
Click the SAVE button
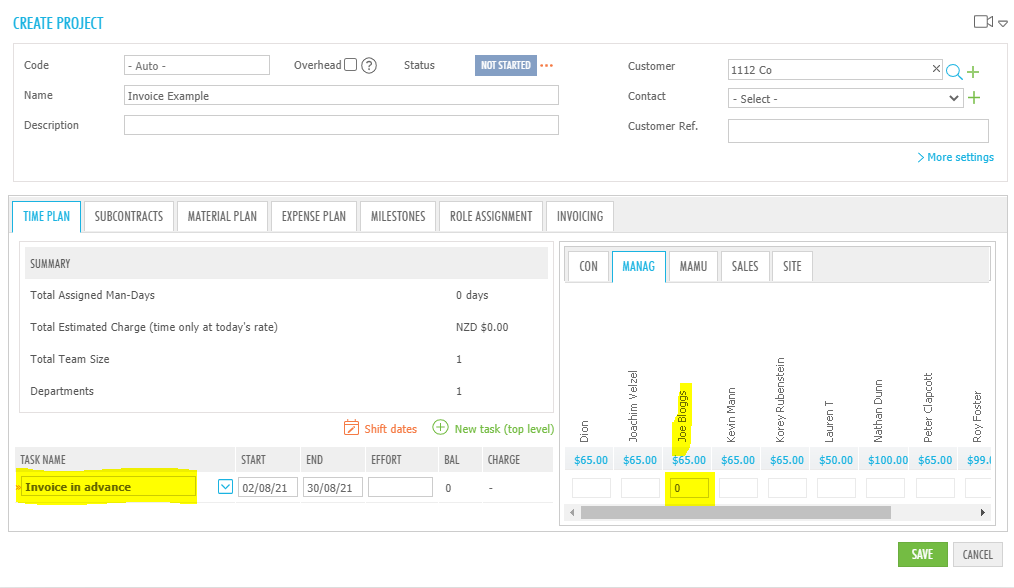(x=922, y=554)
